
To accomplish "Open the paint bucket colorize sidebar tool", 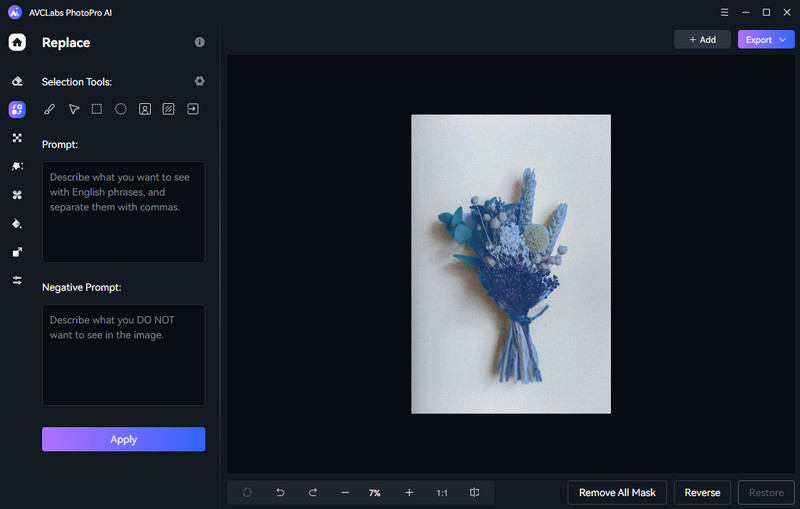I will [17, 223].
